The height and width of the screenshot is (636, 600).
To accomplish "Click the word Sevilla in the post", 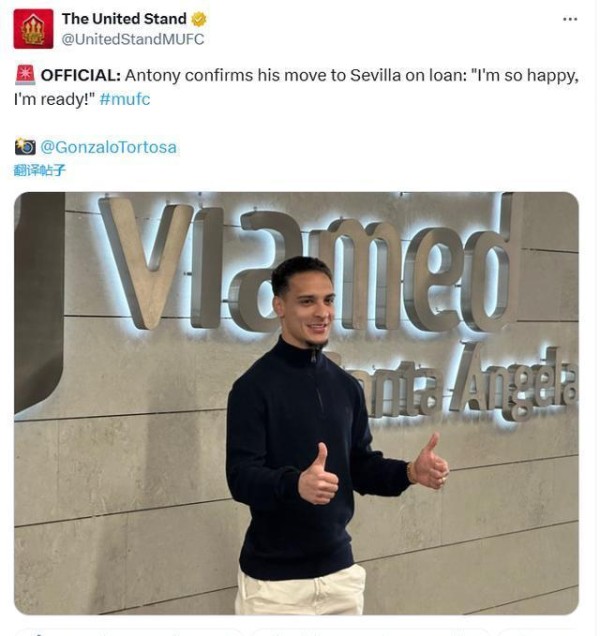I will tap(375, 75).
